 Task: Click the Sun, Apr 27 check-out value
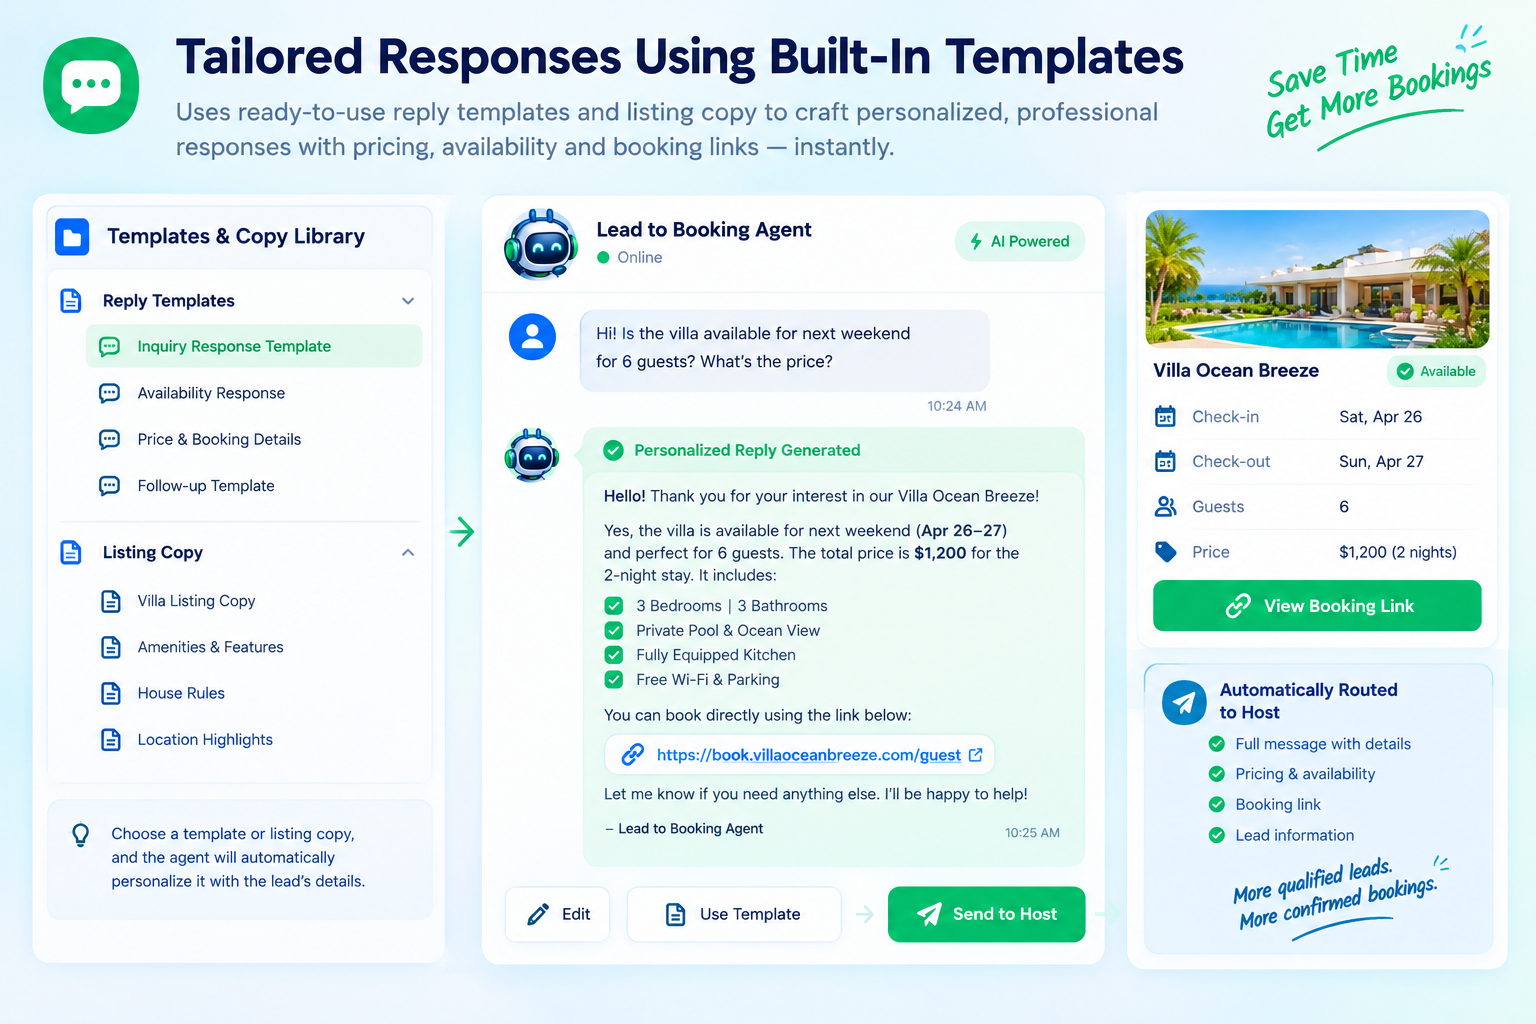click(1381, 461)
